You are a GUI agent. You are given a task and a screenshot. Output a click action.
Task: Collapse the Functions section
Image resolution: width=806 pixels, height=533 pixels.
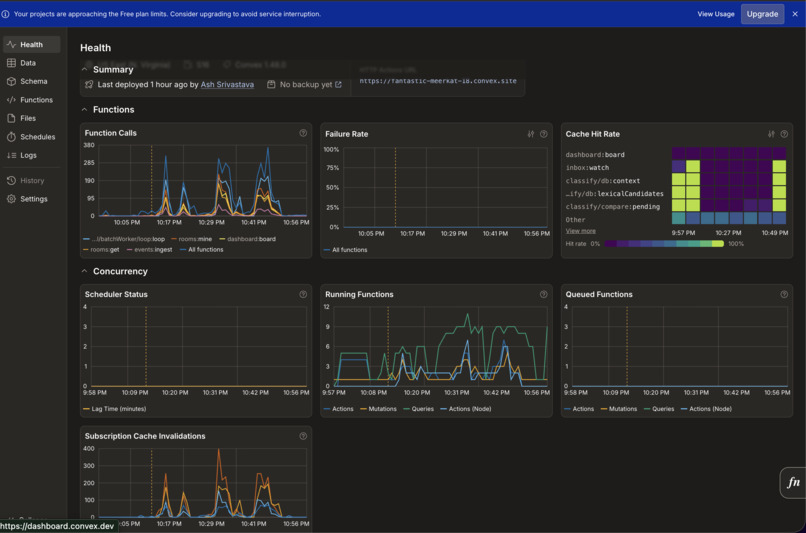tap(84, 109)
